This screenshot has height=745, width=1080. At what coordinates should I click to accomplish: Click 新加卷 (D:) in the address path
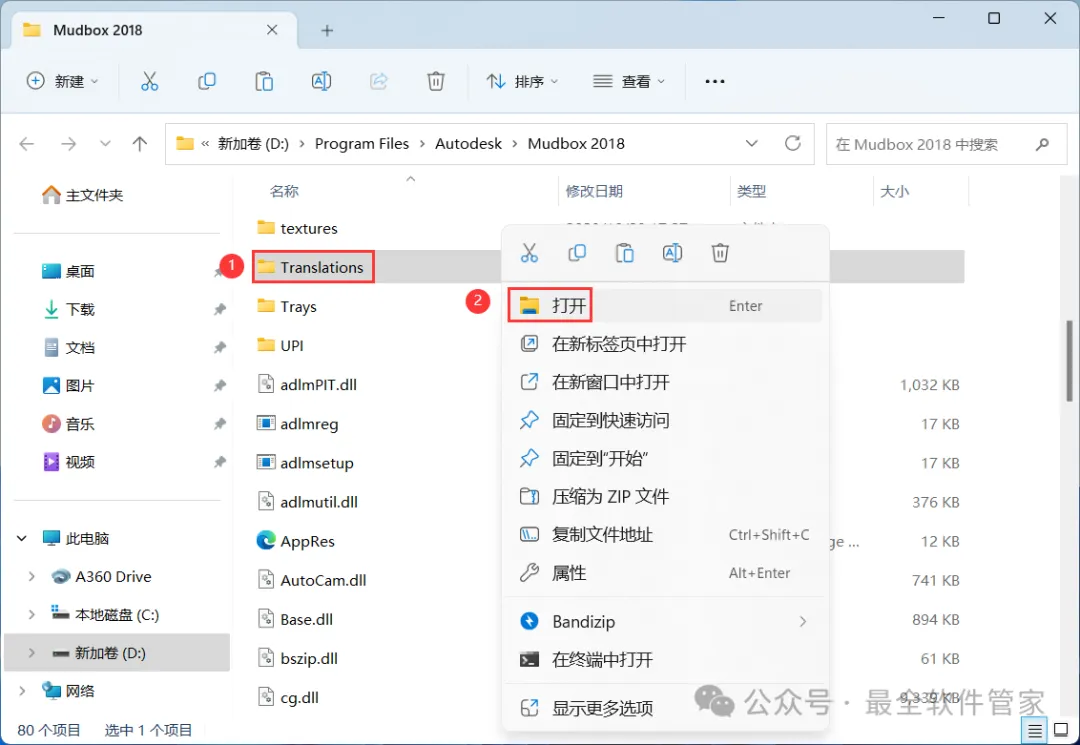(x=253, y=144)
